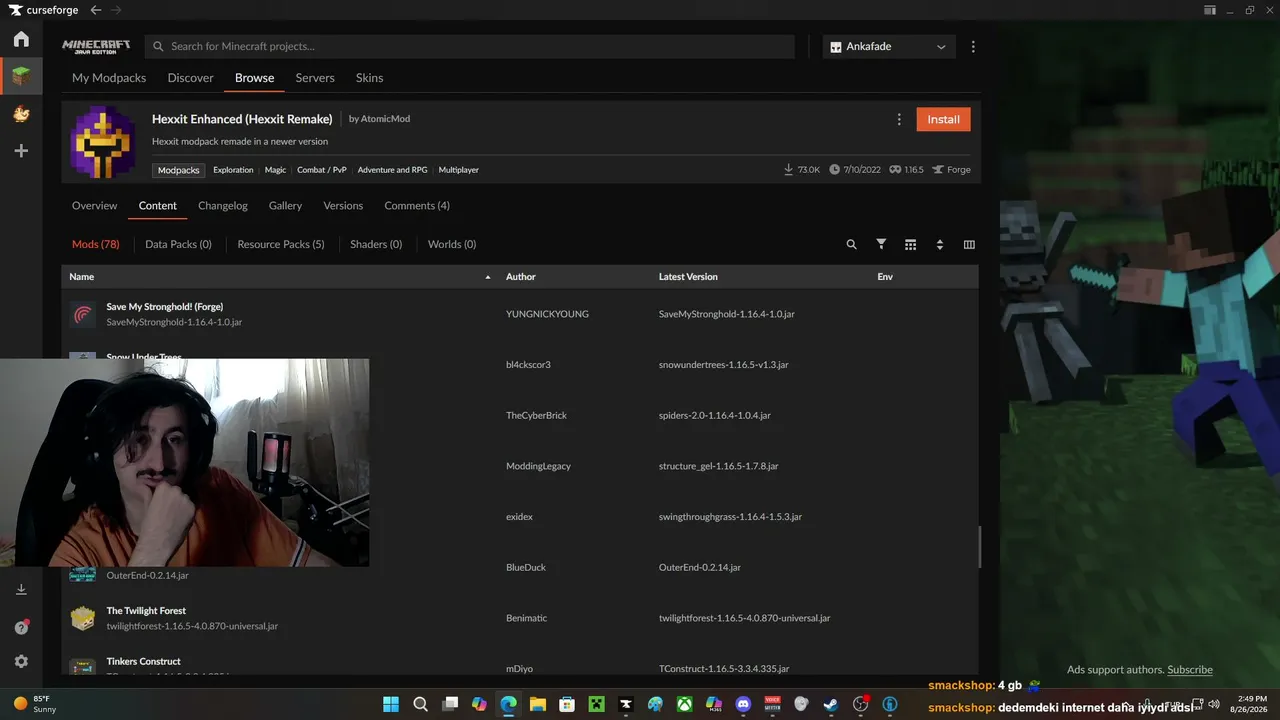Open the column chooser icon

[969, 245]
